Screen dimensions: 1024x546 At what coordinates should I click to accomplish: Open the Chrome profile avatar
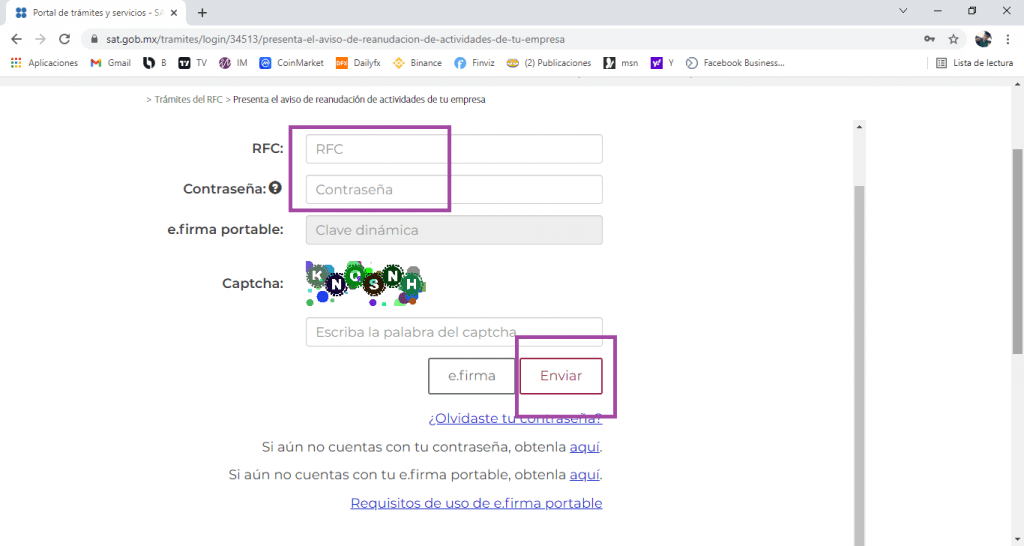coord(983,39)
